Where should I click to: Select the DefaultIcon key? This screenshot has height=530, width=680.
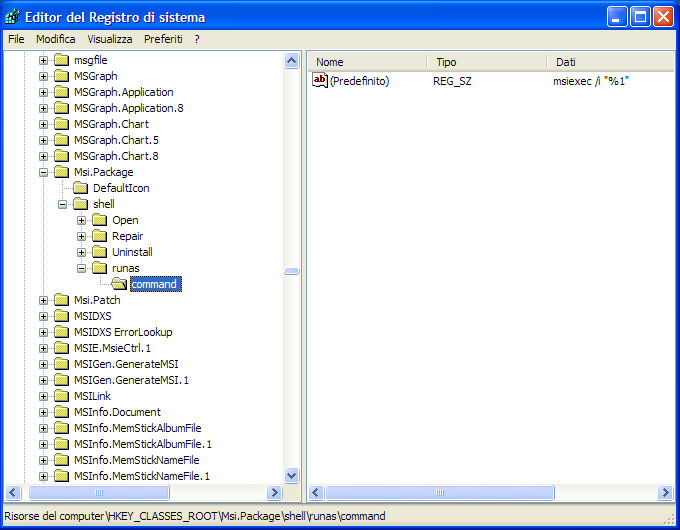[121, 188]
